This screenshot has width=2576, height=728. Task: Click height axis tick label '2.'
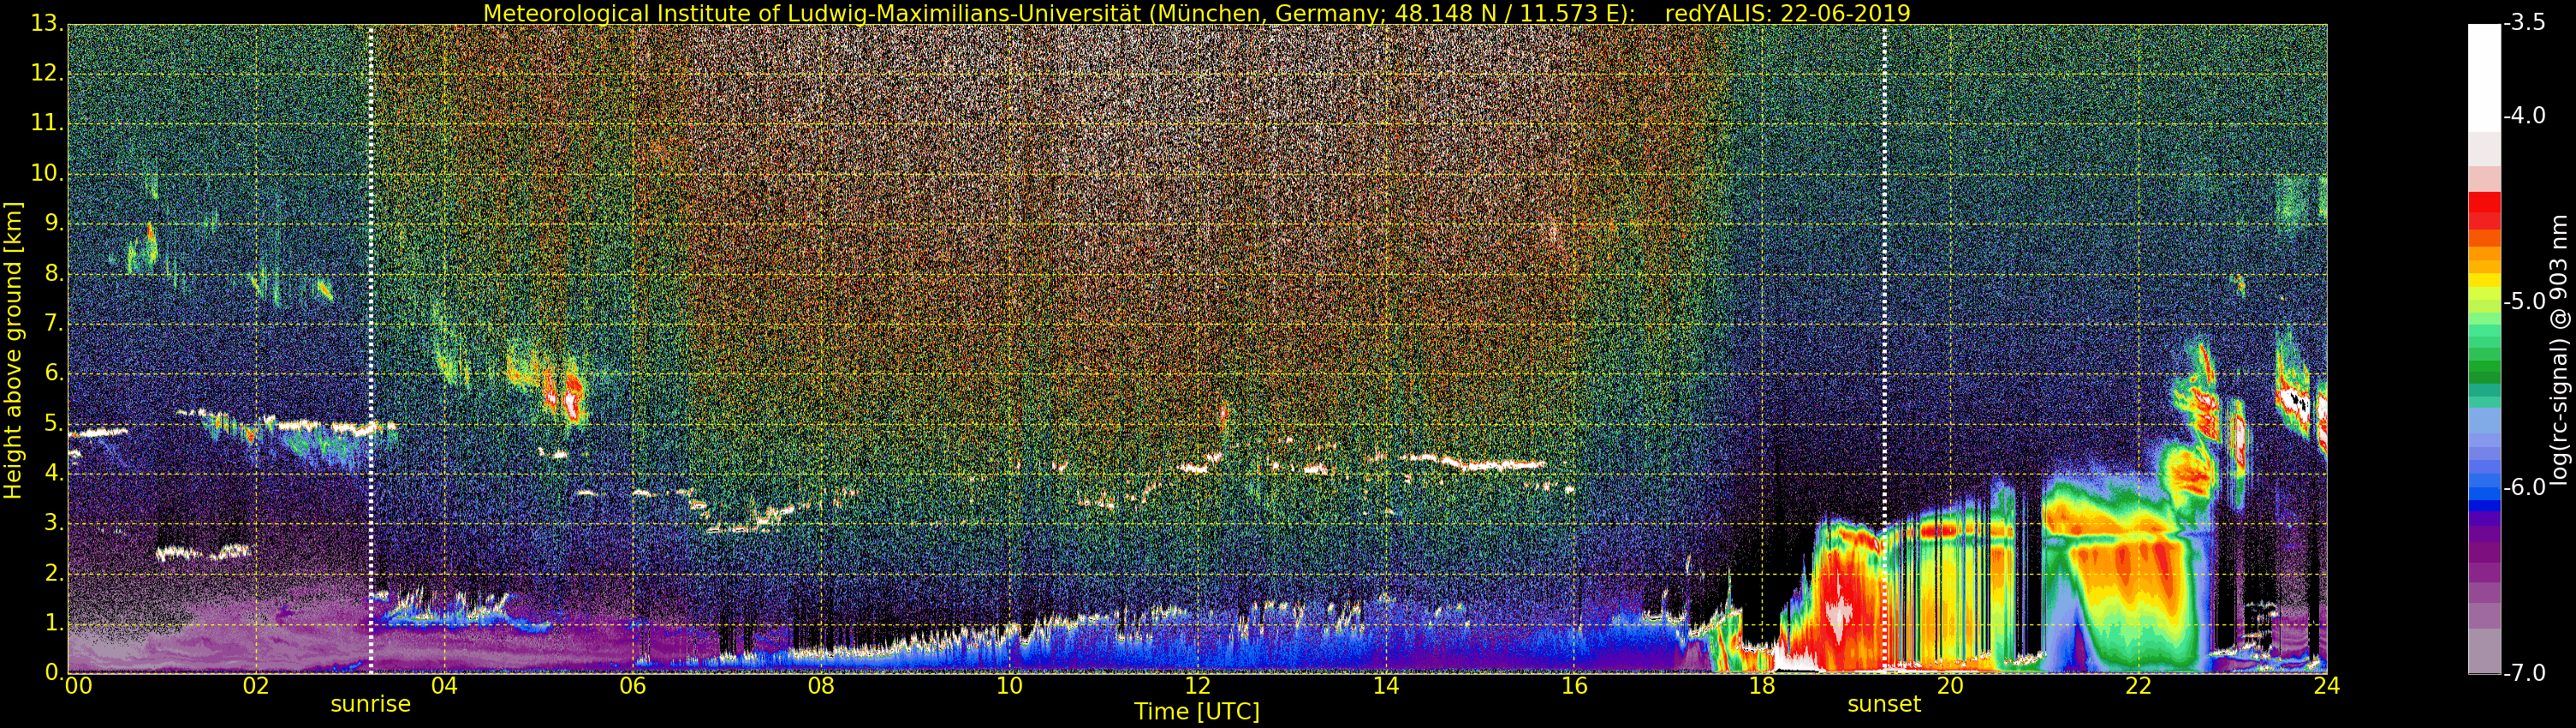(x=54, y=573)
